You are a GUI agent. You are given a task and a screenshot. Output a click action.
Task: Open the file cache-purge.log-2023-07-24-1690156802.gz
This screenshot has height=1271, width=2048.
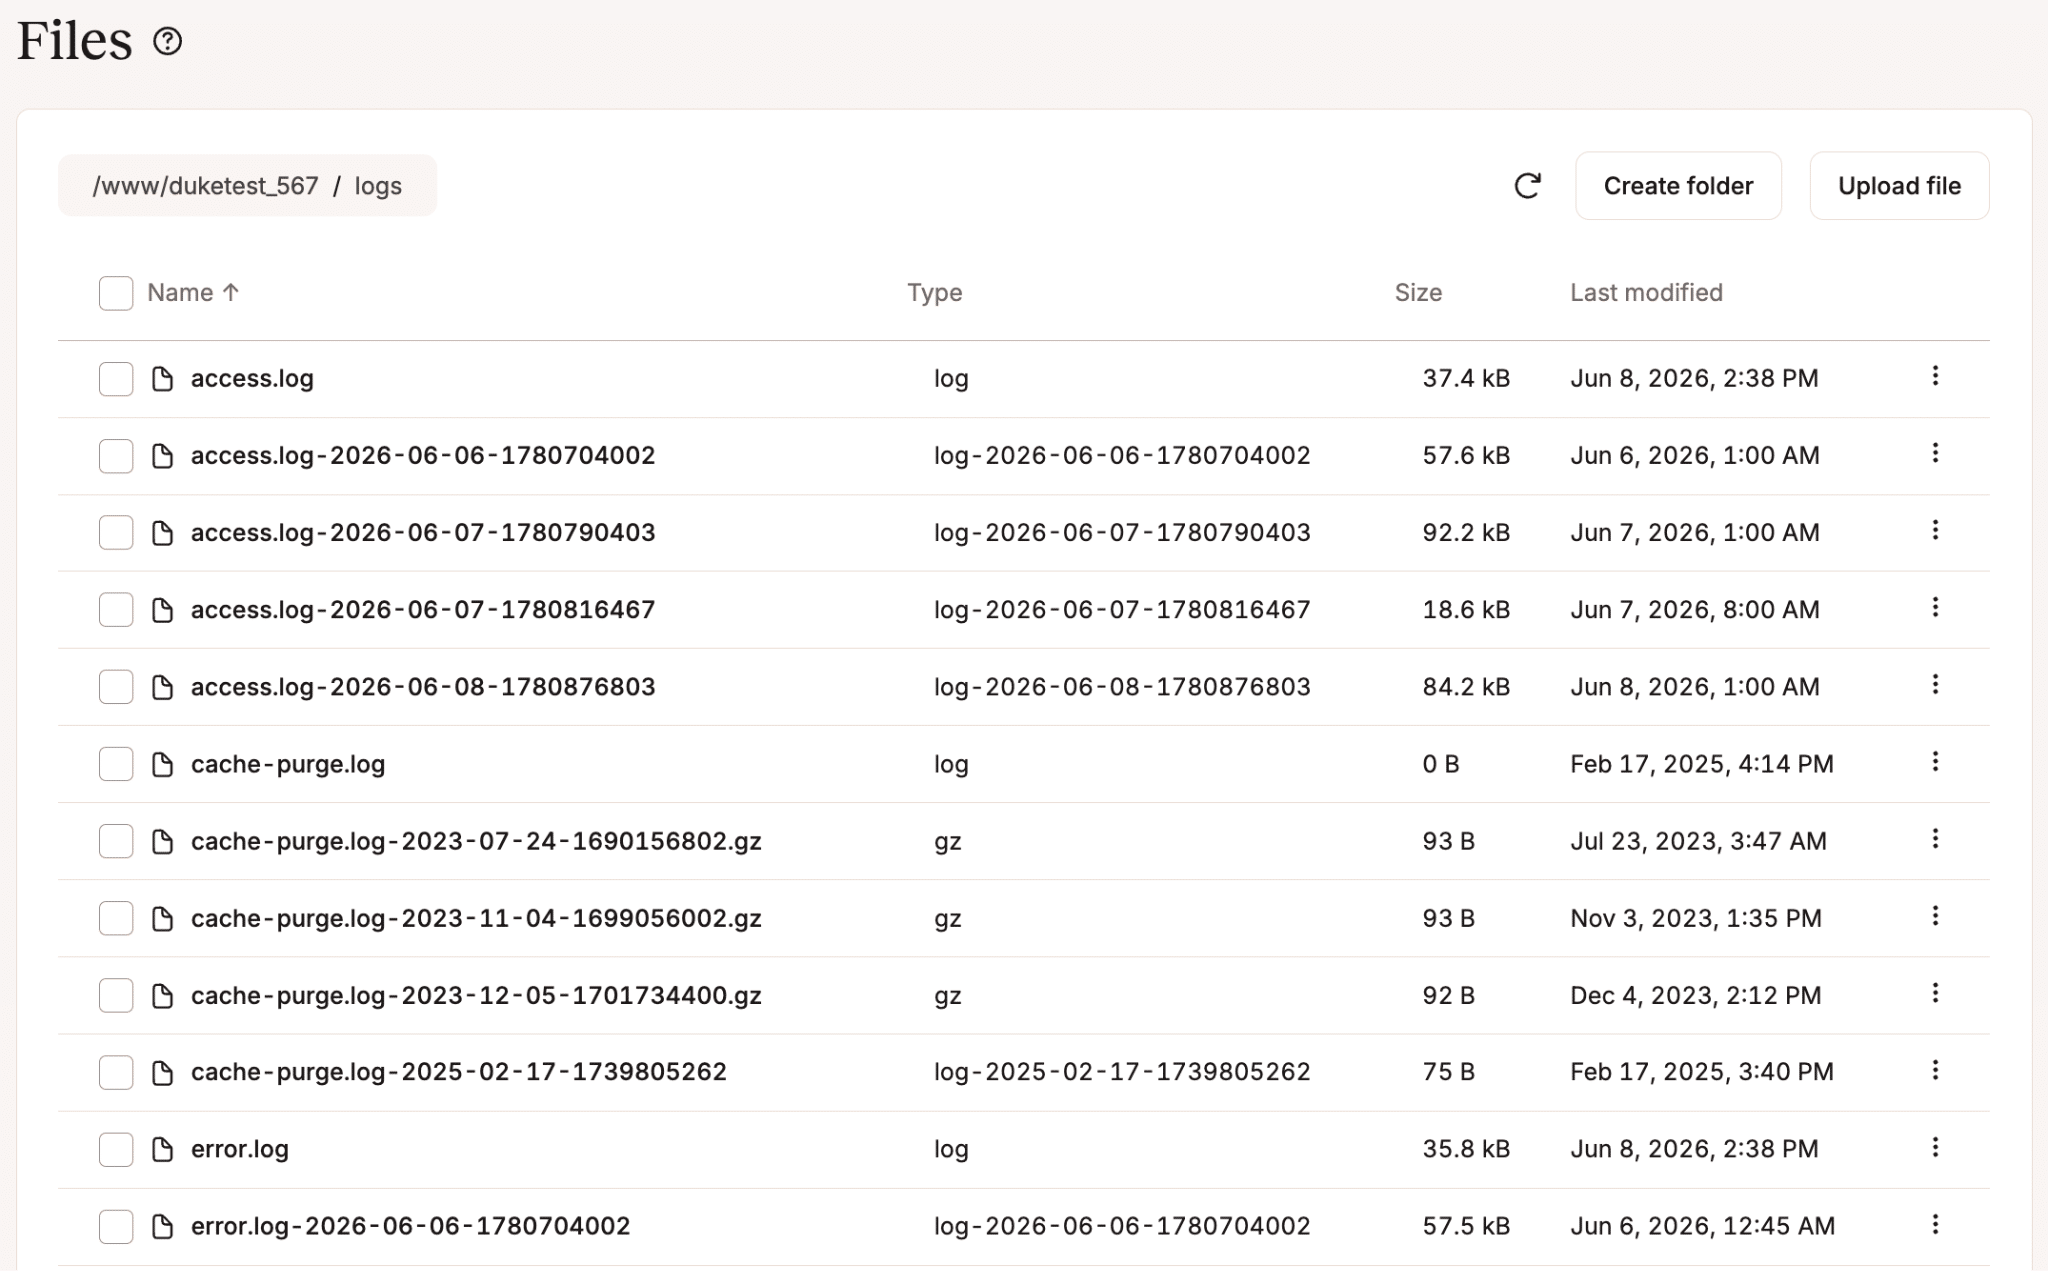[x=476, y=842]
